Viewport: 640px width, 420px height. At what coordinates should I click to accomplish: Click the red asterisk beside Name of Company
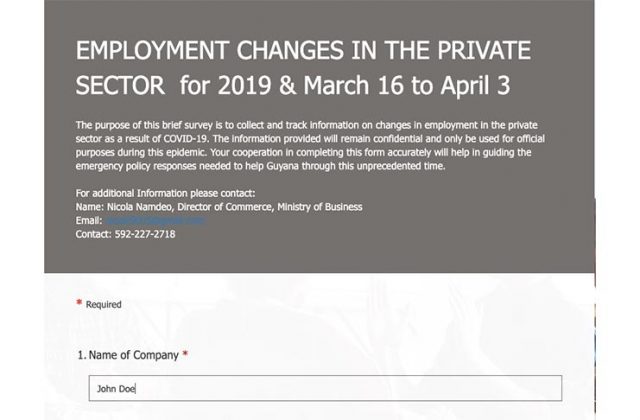pos(185,353)
